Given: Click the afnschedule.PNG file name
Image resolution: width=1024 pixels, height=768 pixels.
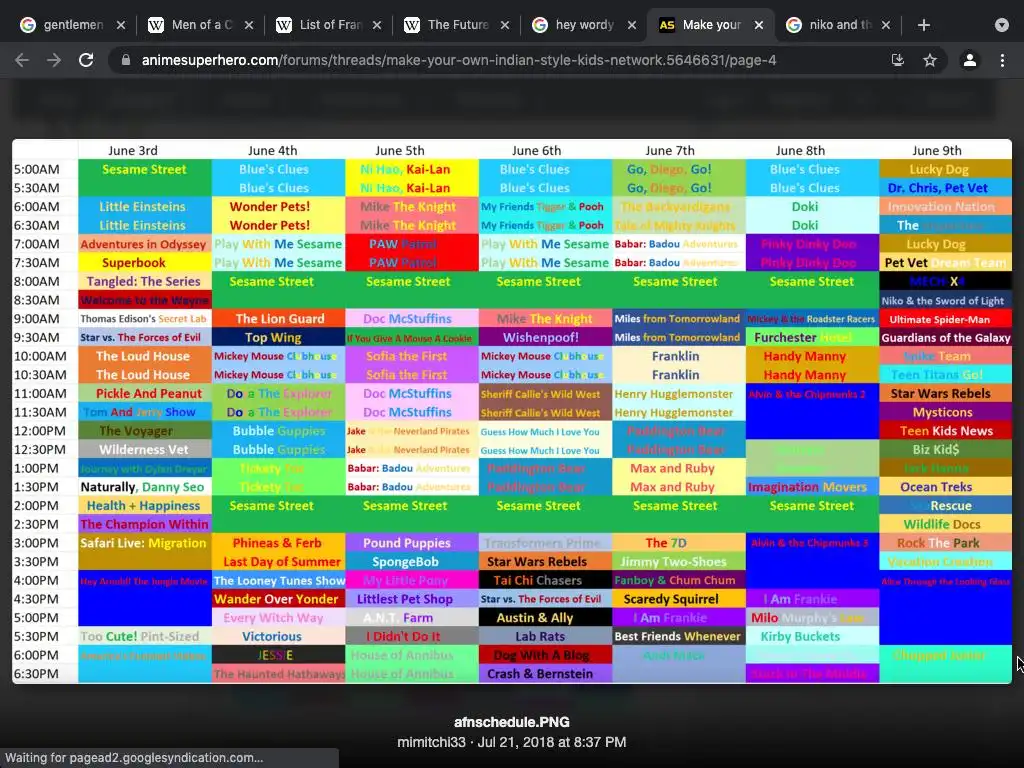Looking at the screenshot, I should (512, 722).
